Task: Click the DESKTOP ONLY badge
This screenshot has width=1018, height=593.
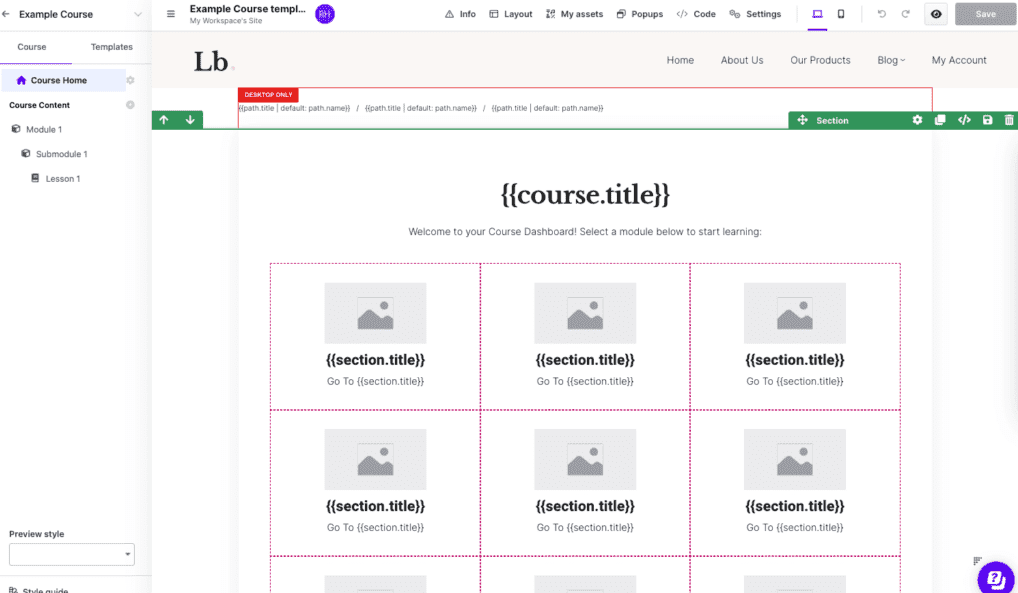Action: pyautogui.click(x=268, y=95)
